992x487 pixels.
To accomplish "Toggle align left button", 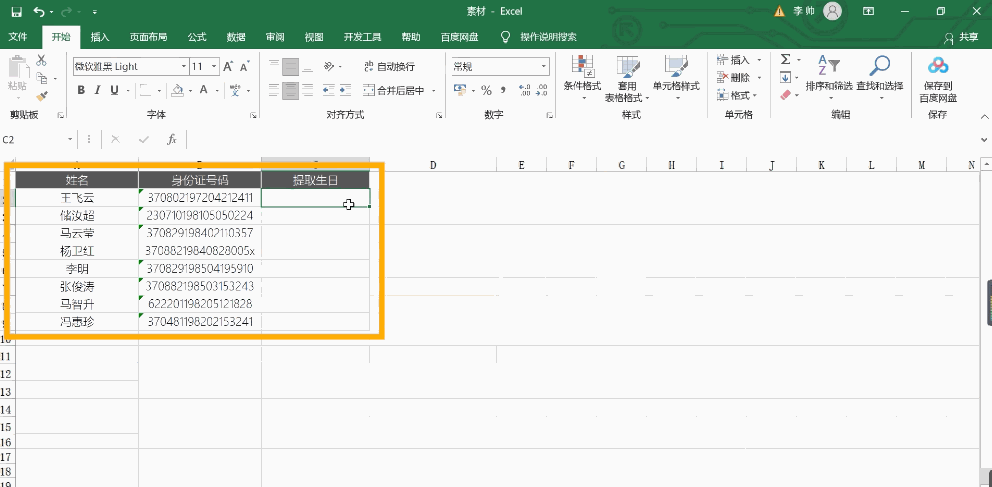I will (x=273, y=90).
